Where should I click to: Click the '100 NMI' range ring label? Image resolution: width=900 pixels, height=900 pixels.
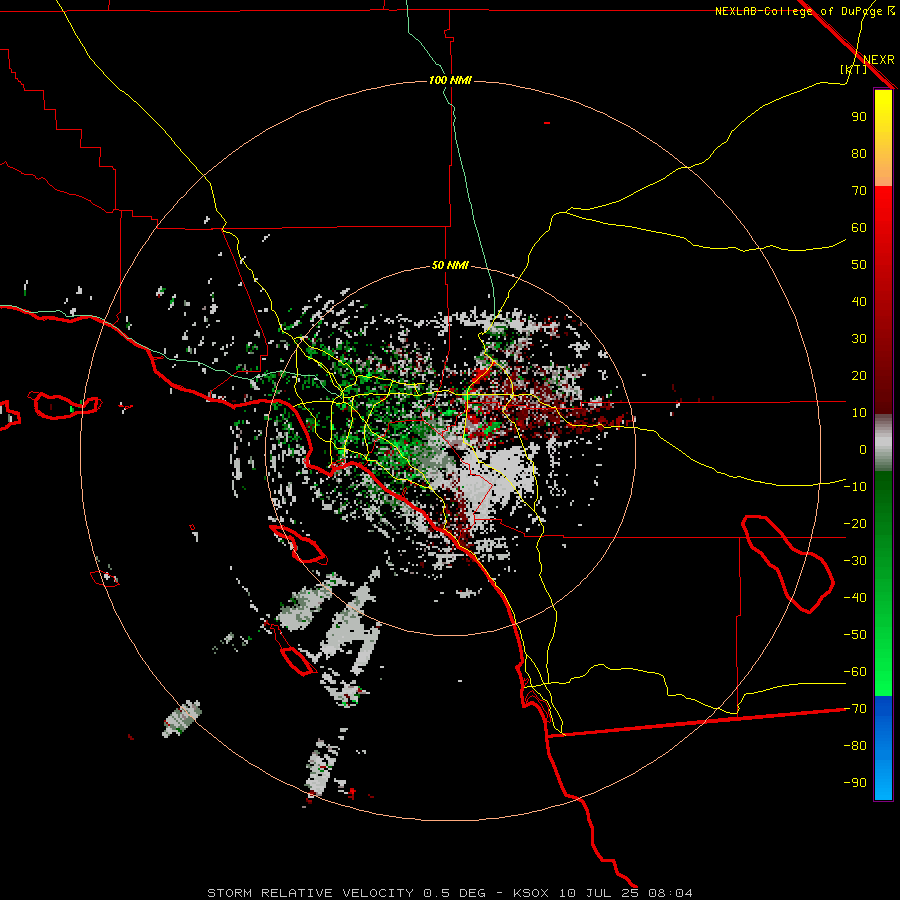pyautogui.click(x=450, y=80)
